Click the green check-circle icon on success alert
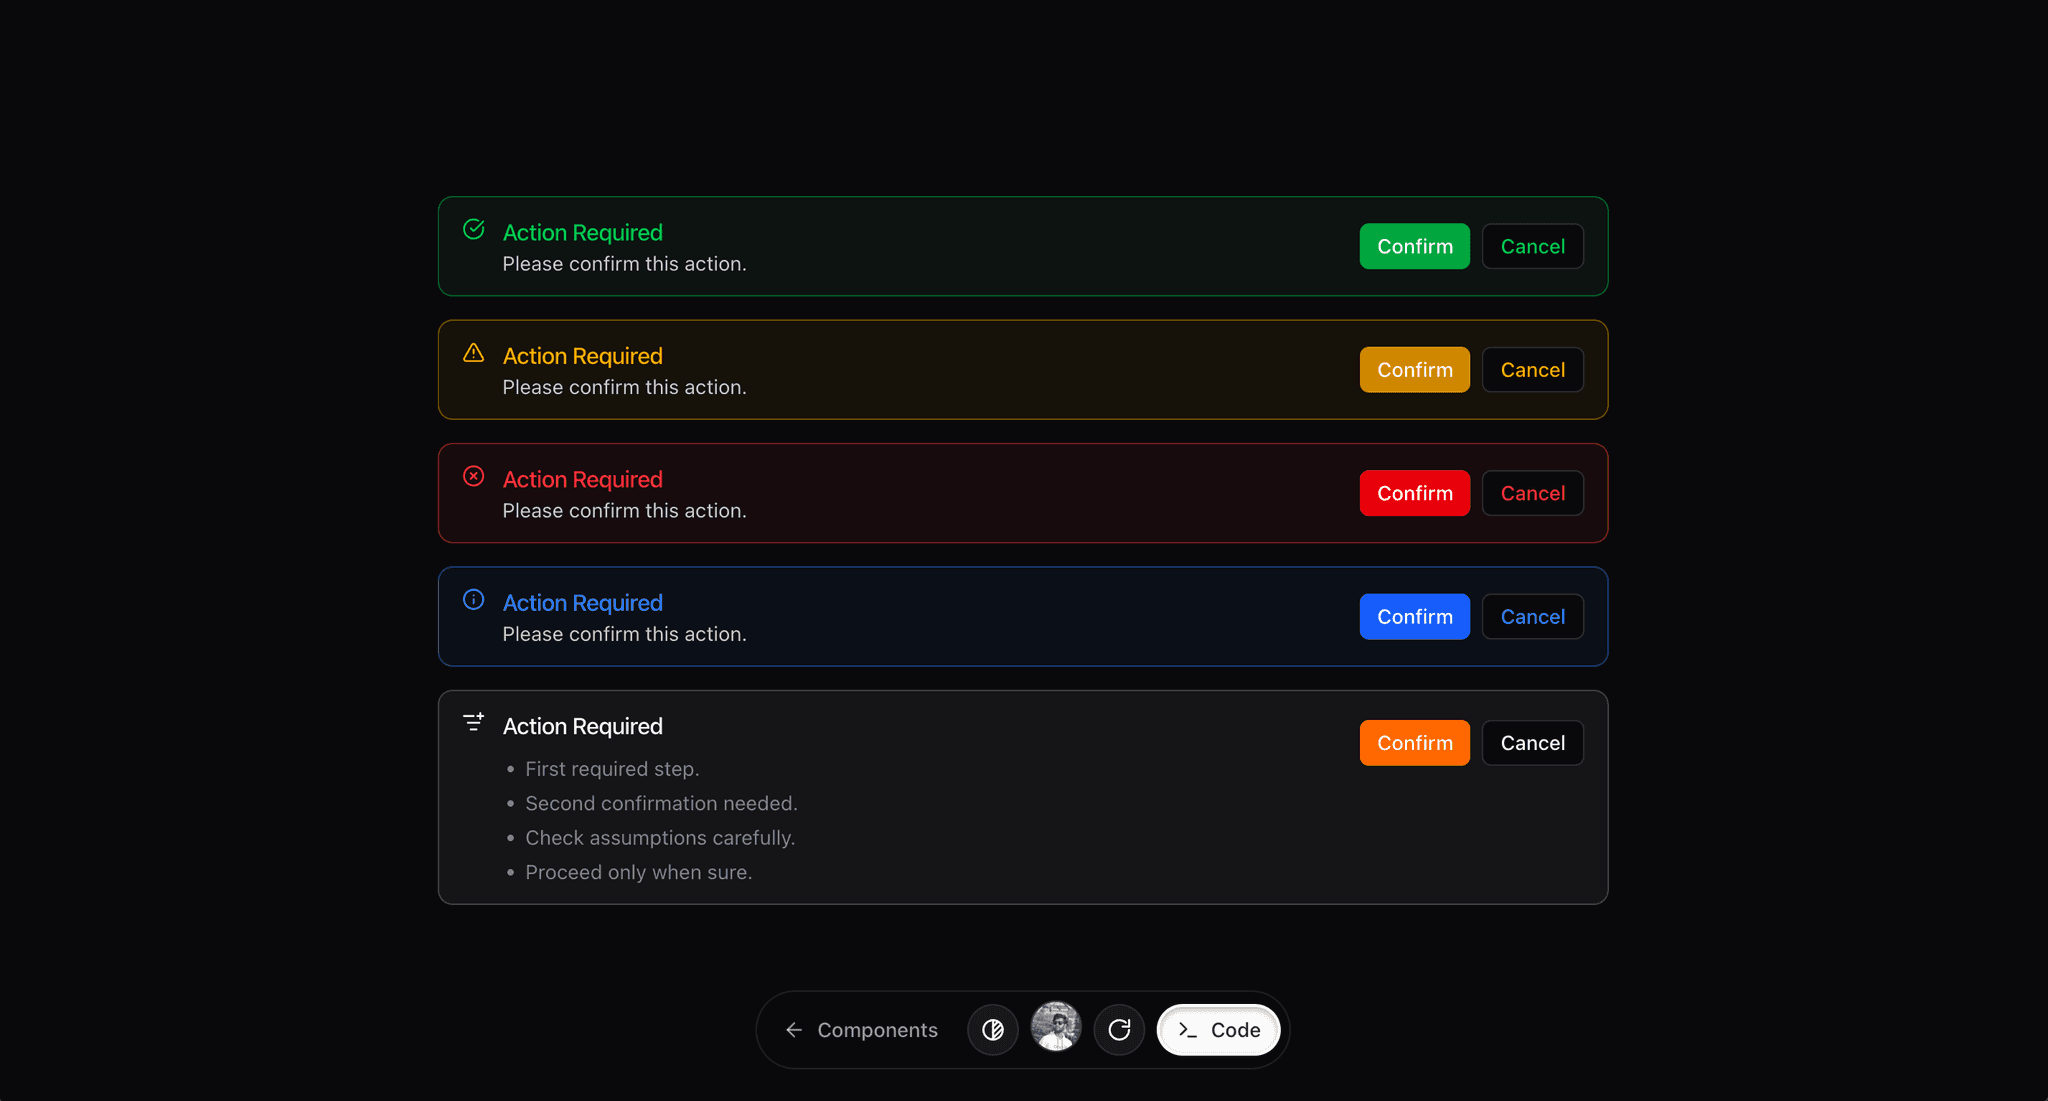 pos(474,230)
